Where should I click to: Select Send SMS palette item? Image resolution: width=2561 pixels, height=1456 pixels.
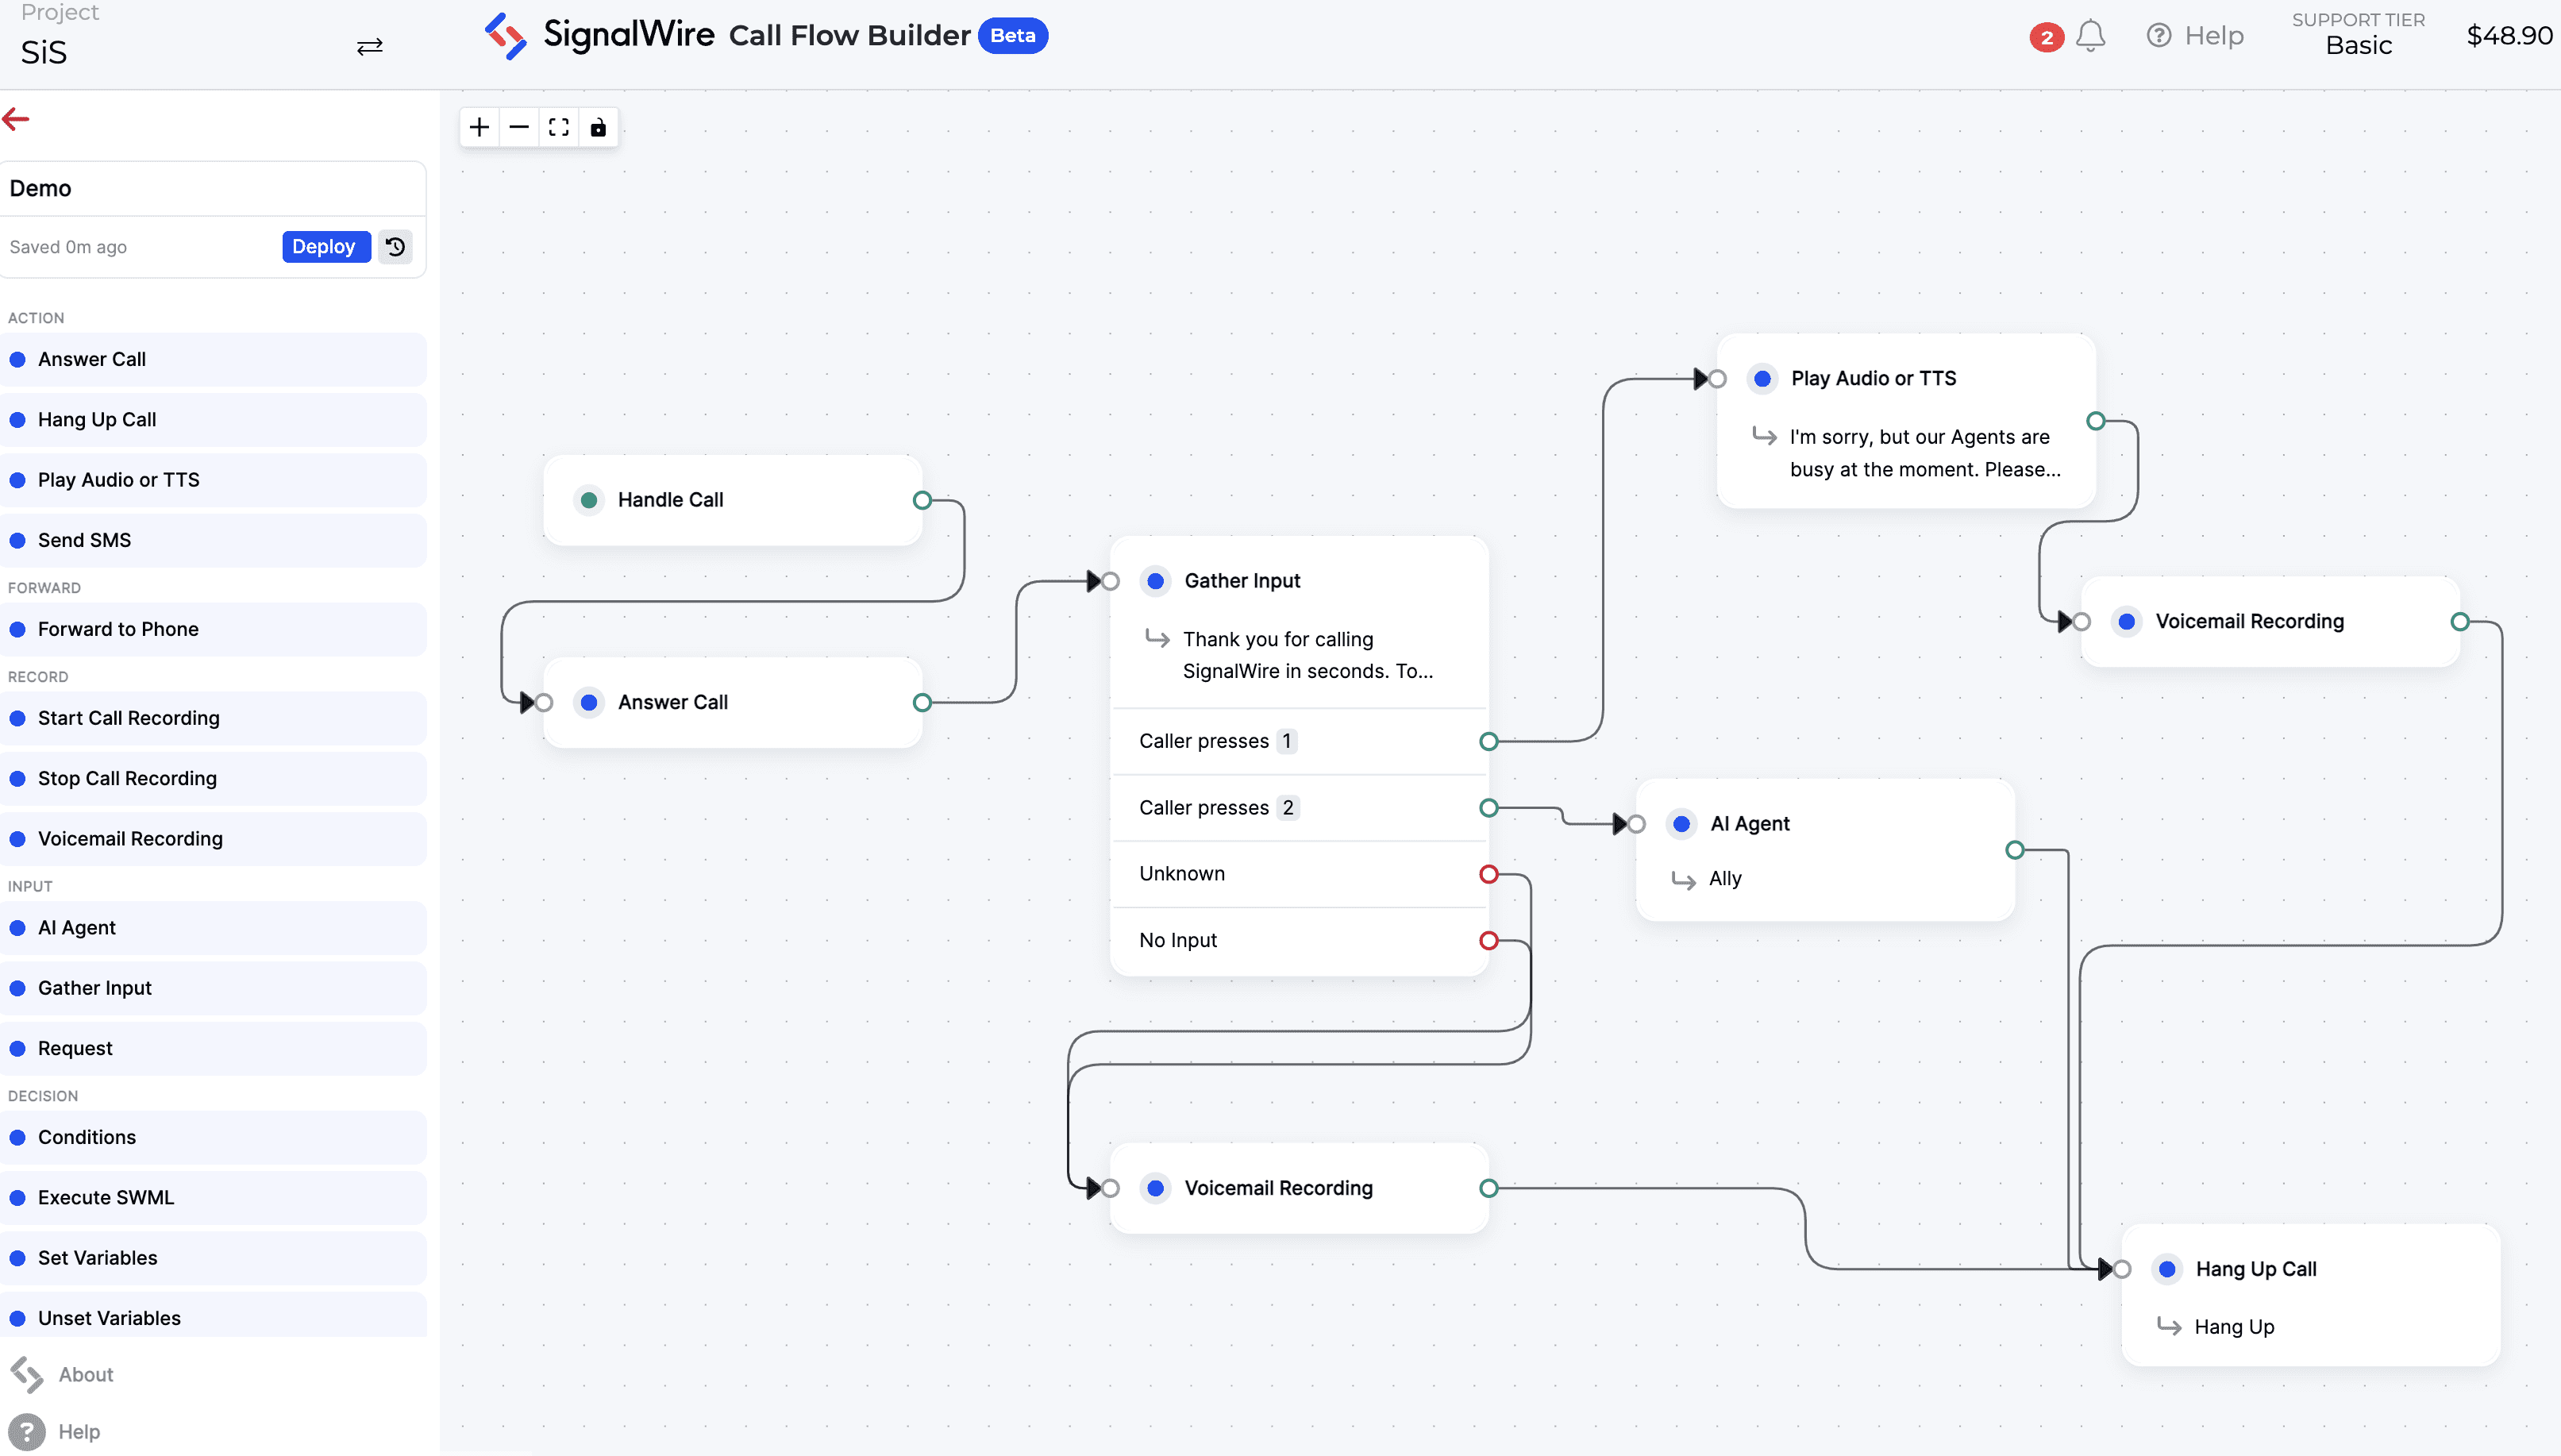pyautogui.click(x=213, y=540)
